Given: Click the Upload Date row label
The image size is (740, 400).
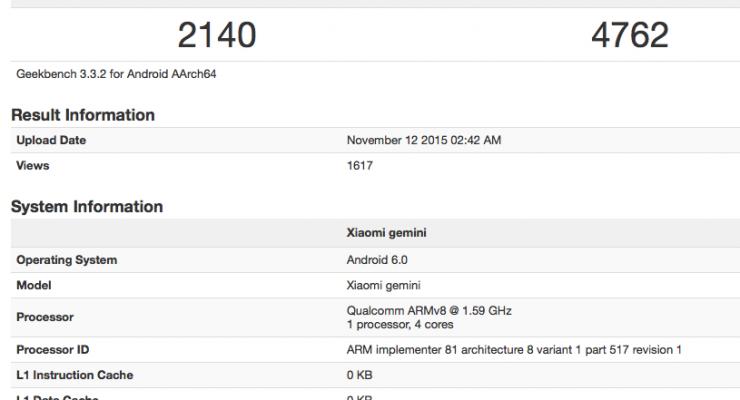Looking at the screenshot, I should click(51, 141).
